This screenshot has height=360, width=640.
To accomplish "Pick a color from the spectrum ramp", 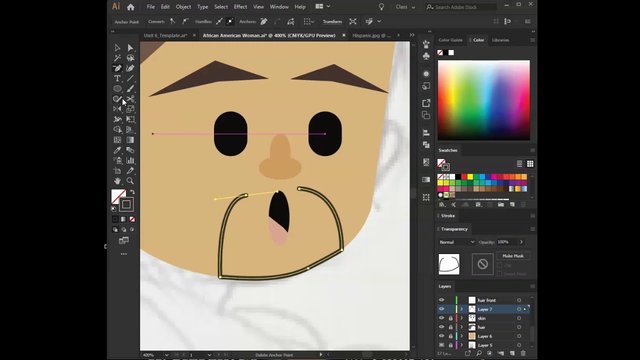I will (x=484, y=100).
